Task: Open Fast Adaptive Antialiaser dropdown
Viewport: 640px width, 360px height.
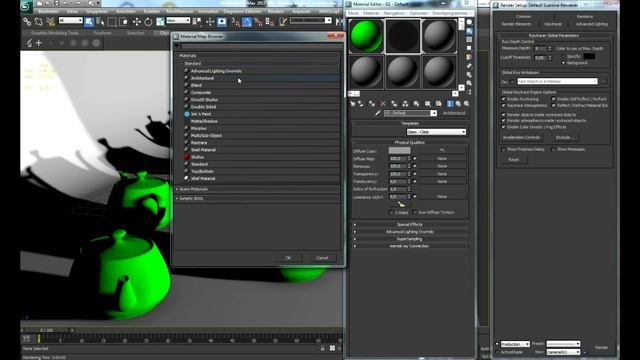Action: [557, 81]
